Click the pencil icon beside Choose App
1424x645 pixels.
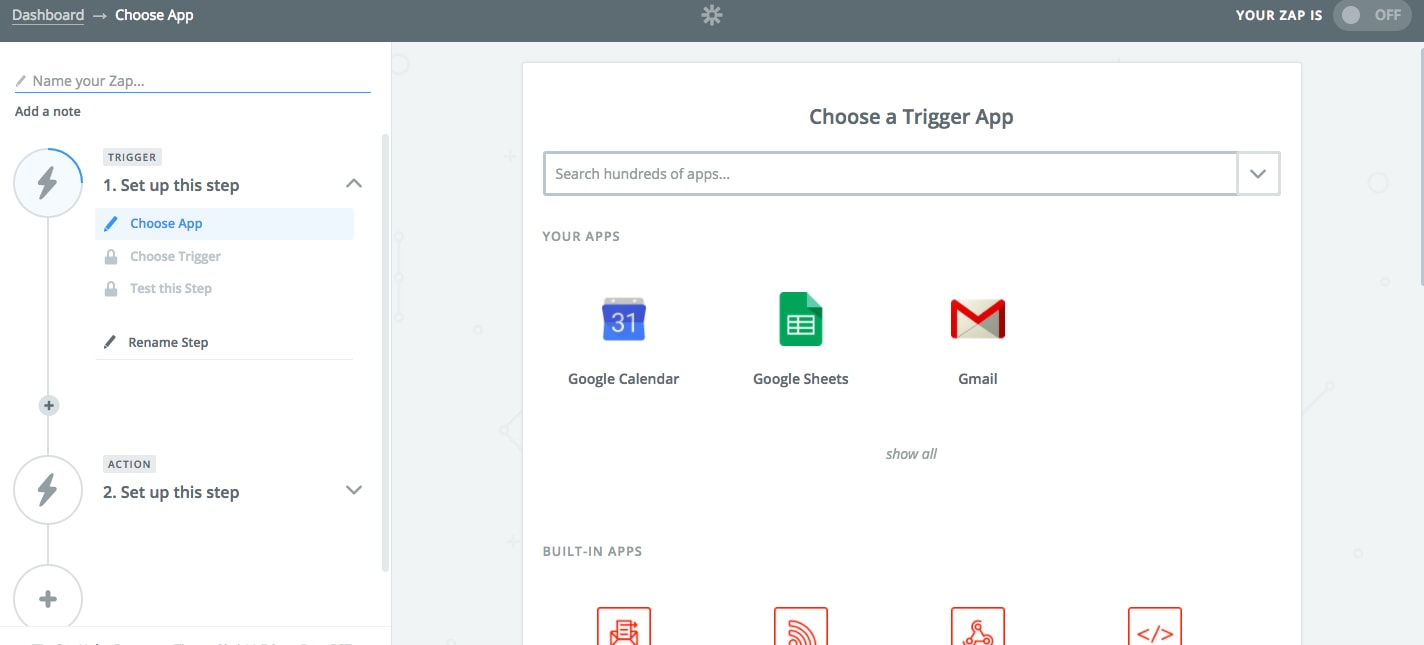pos(111,224)
